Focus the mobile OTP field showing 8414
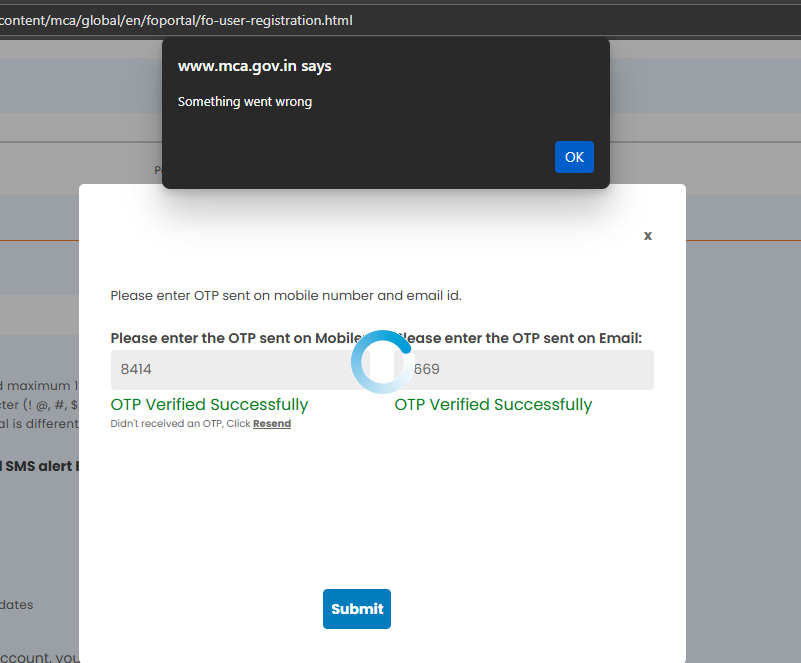This screenshot has width=801, height=663. pyautogui.click(x=240, y=369)
